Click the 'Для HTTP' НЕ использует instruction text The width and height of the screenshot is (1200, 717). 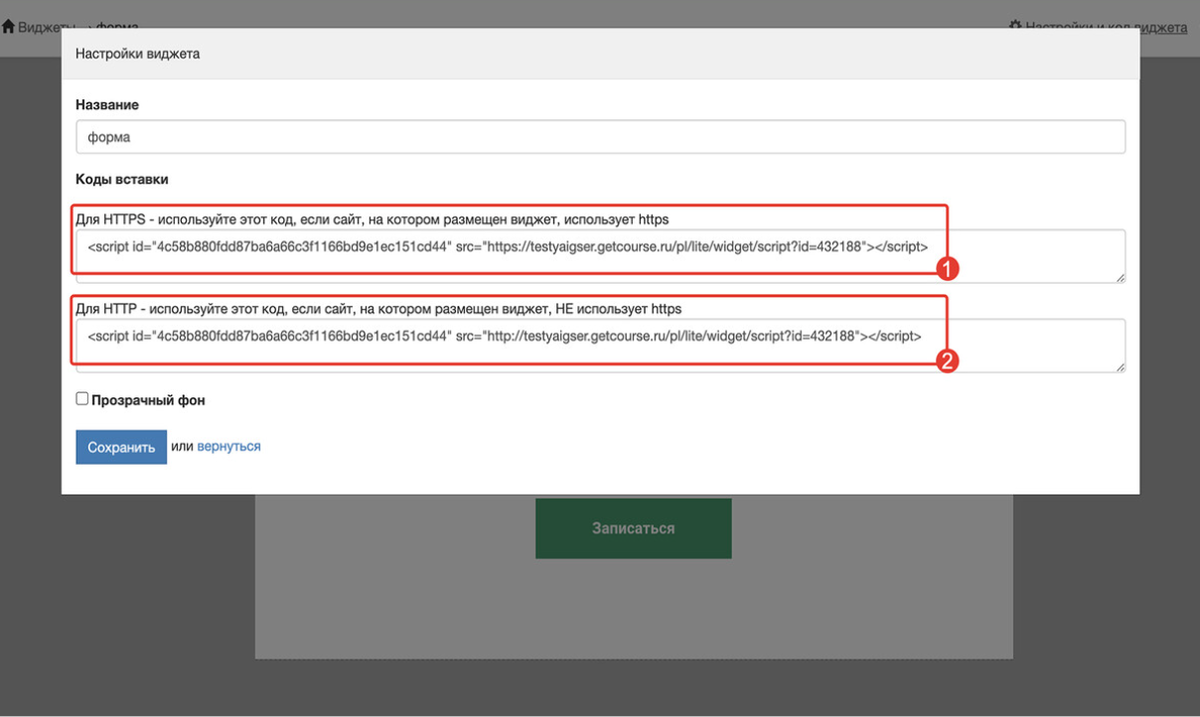coord(378,308)
